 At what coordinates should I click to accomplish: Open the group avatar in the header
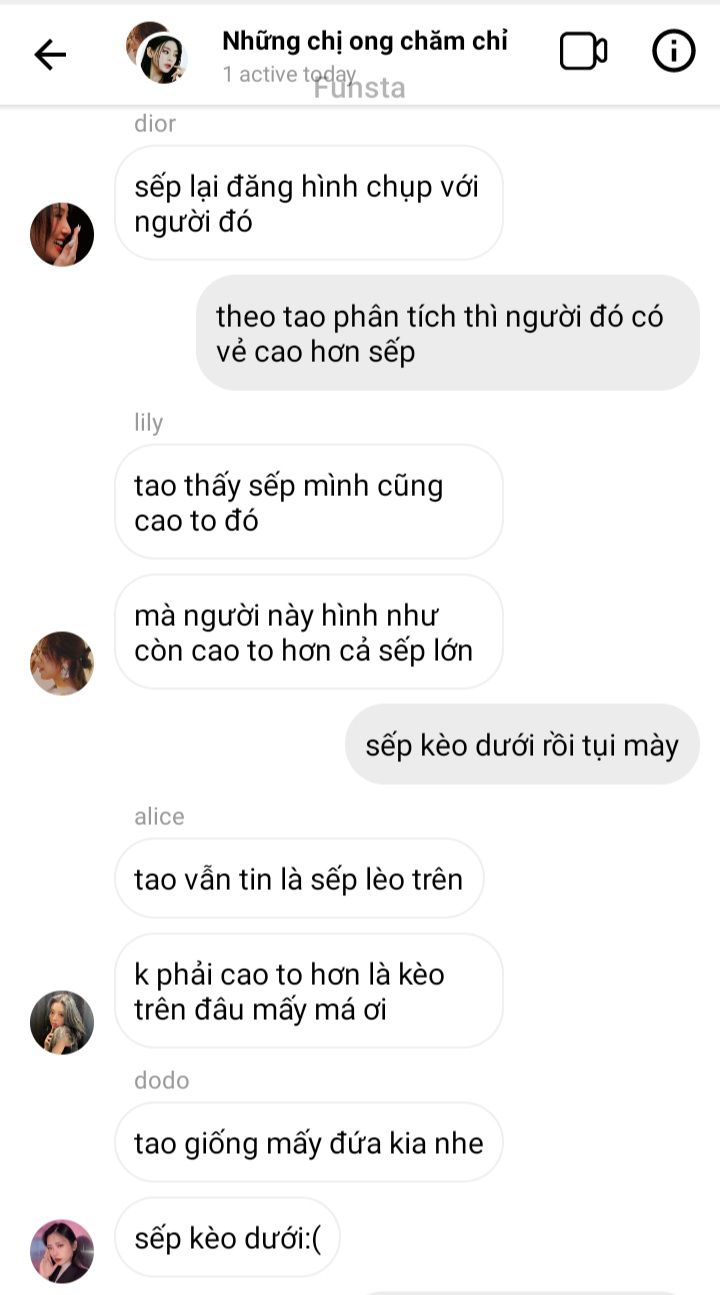tap(157, 52)
